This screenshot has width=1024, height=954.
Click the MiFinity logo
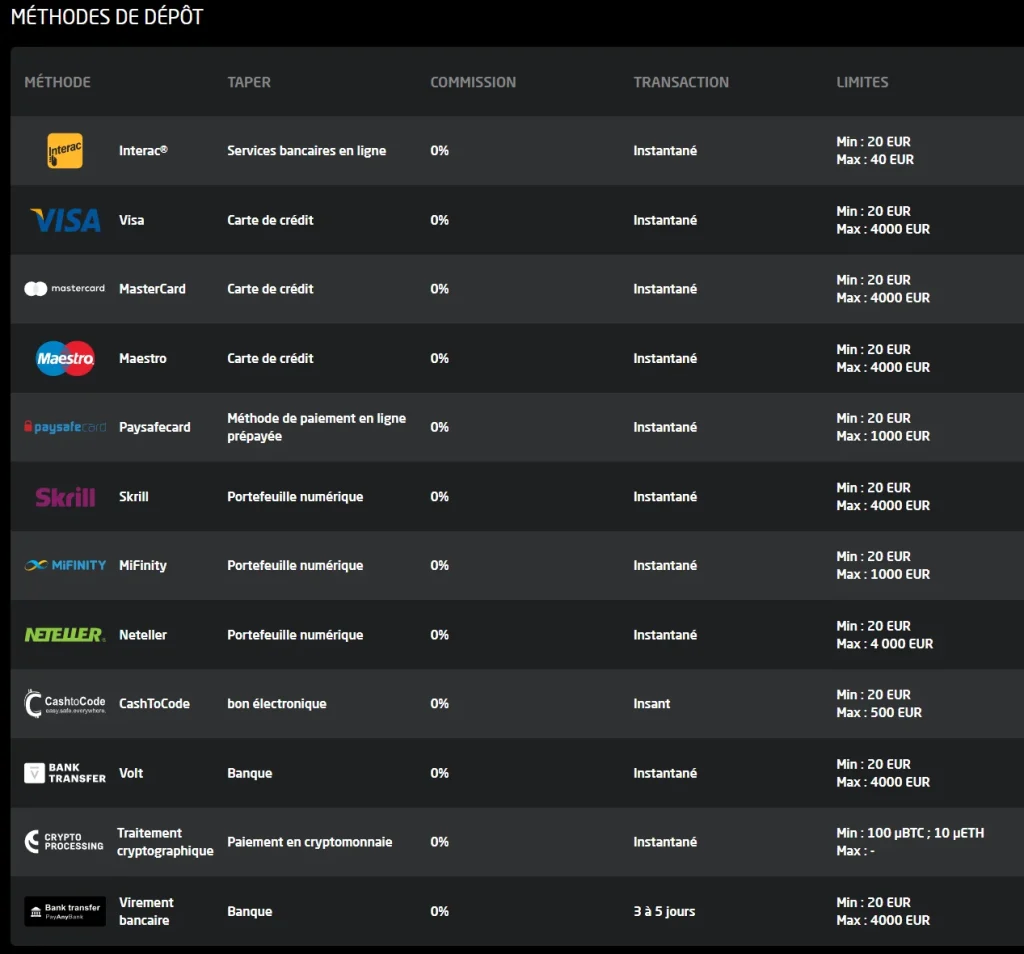(65, 565)
